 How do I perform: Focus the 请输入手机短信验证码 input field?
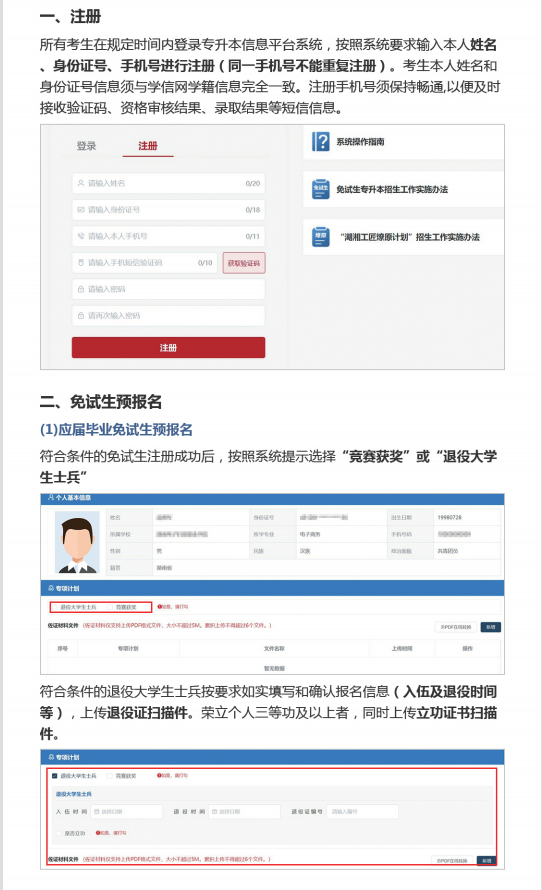pyautogui.click(x=145, y=263)
